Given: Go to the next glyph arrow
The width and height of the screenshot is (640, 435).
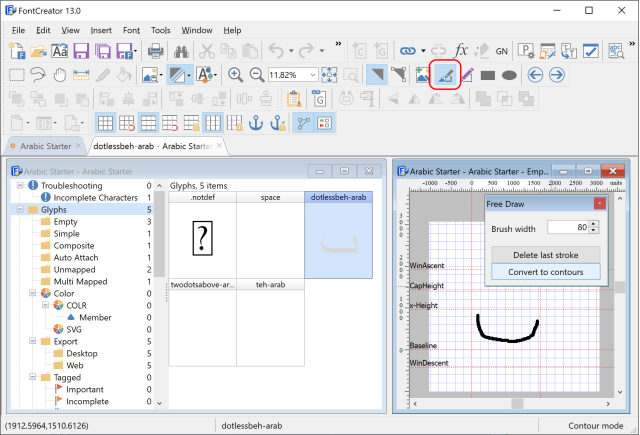Looking at the screenshot, I should [557, 74].
